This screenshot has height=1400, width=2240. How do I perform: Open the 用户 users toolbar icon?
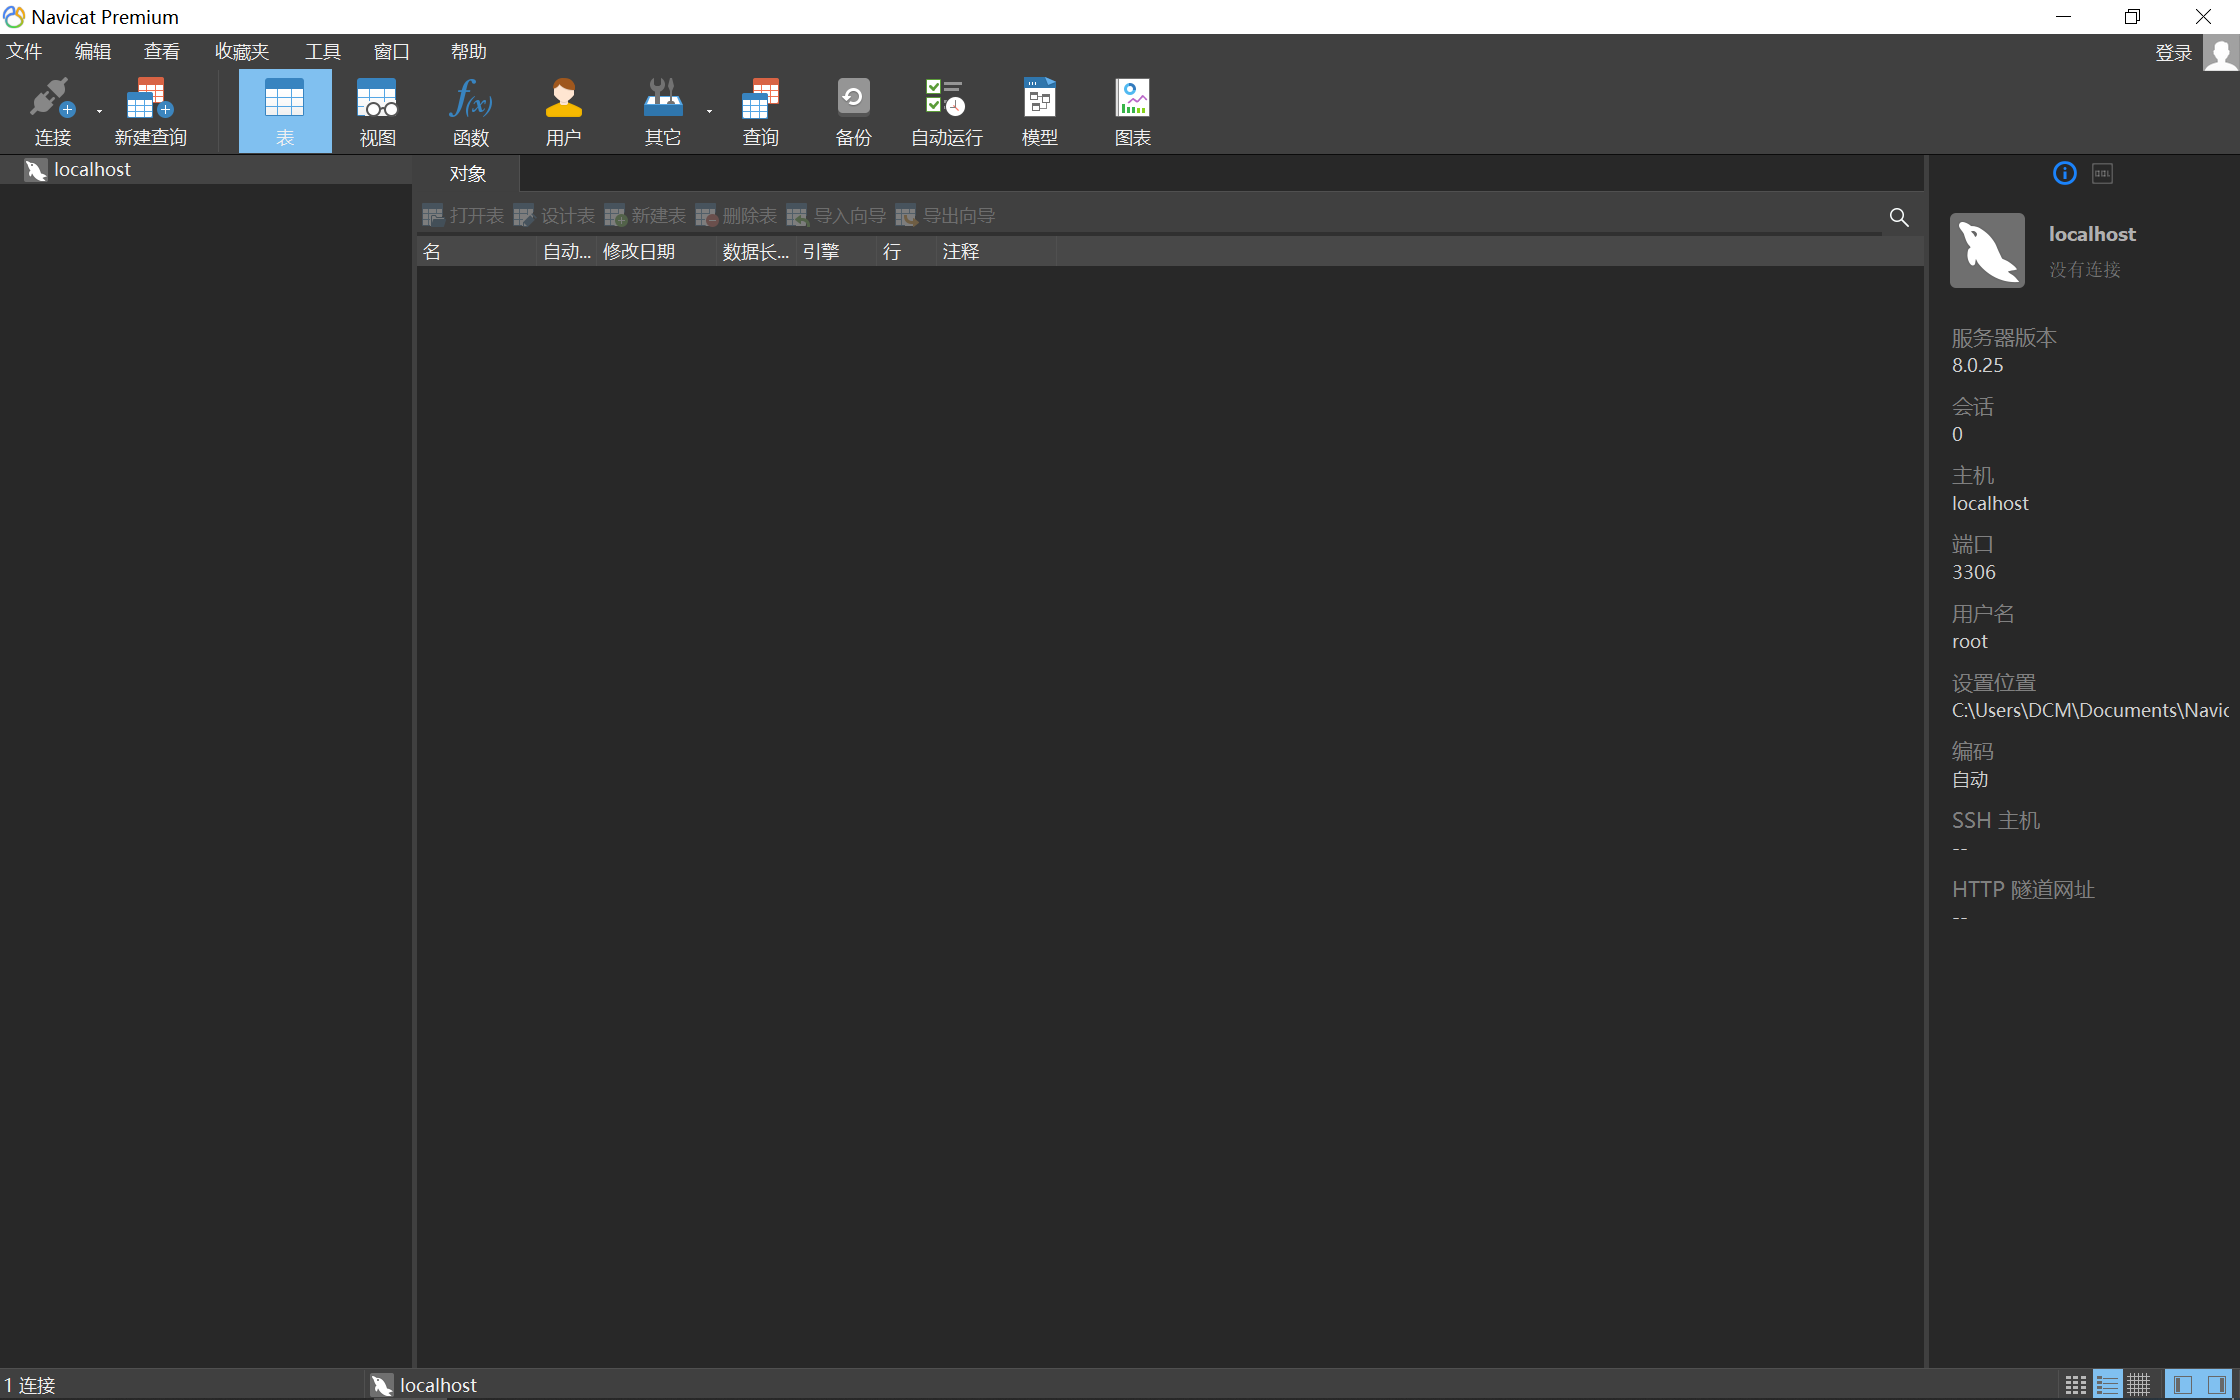coord(563,112)
